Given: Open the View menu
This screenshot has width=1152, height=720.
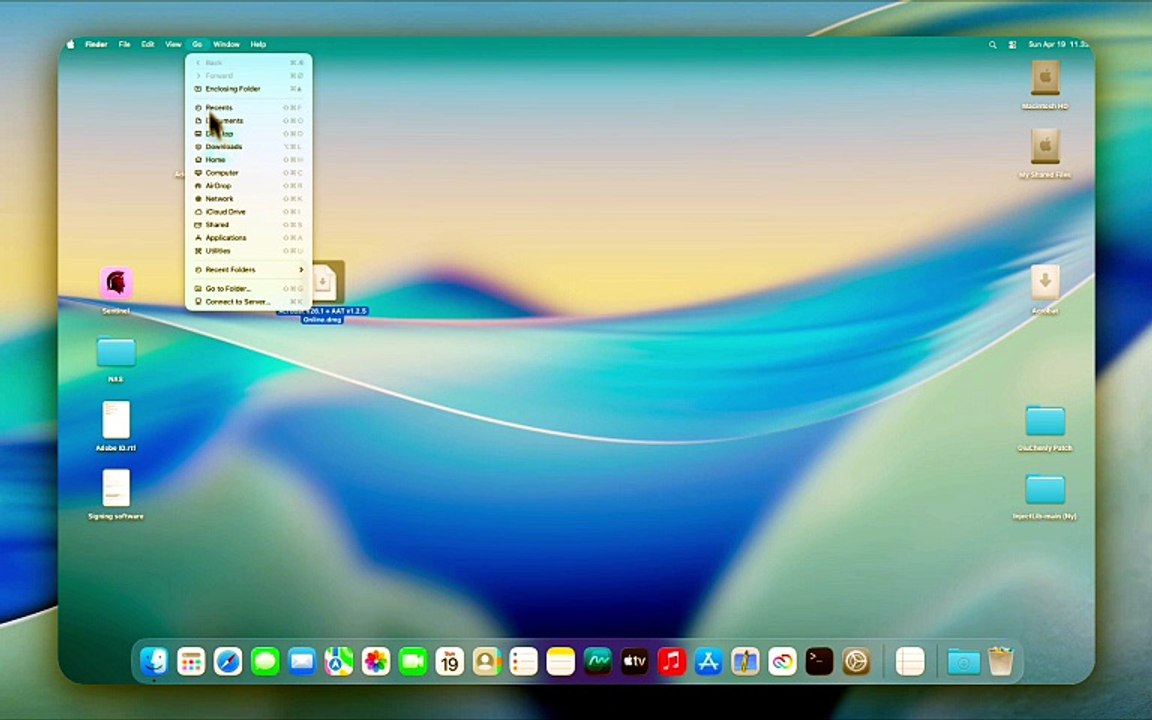Looking at the screenshot, I should [x=173, y=45].
